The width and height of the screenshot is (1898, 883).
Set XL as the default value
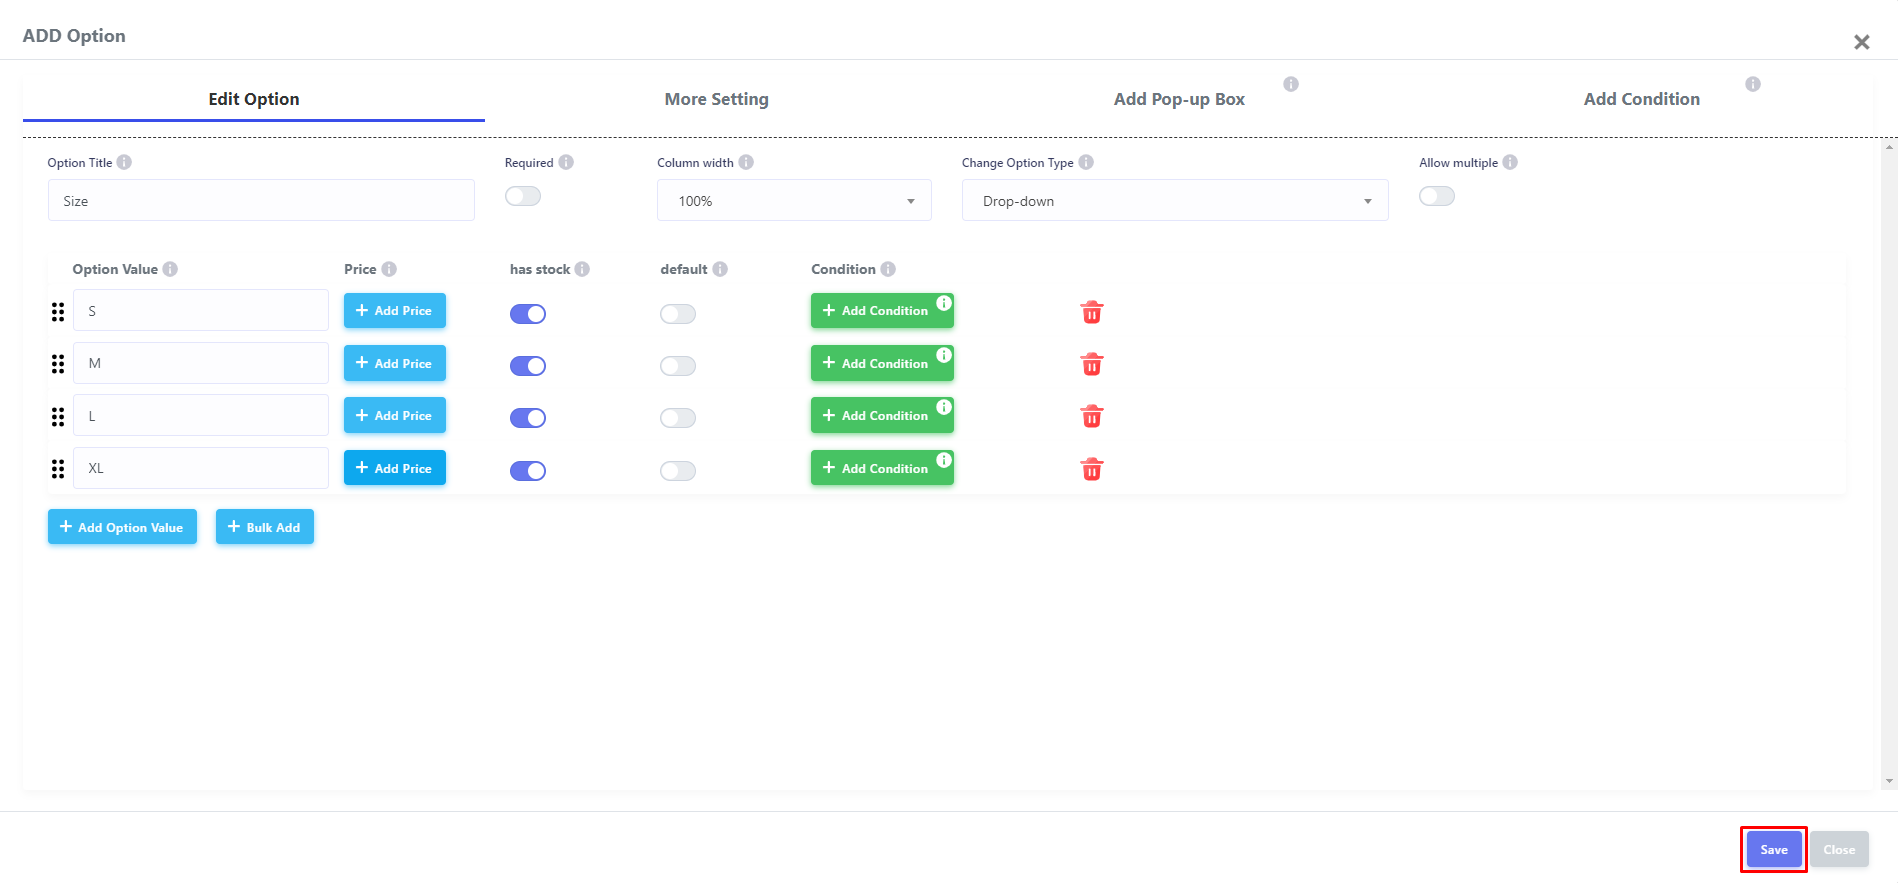(x=678, y=471)
